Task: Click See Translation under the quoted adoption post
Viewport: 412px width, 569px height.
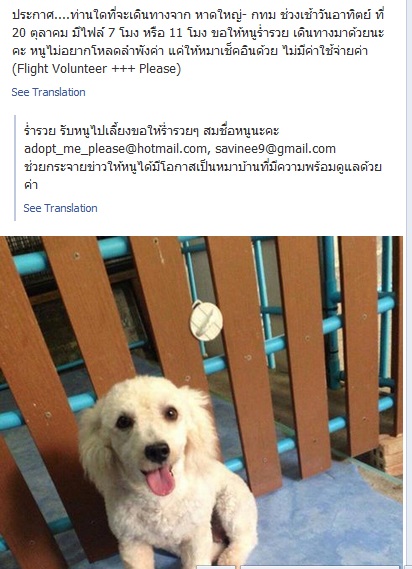Action: [x=60, y=208]
